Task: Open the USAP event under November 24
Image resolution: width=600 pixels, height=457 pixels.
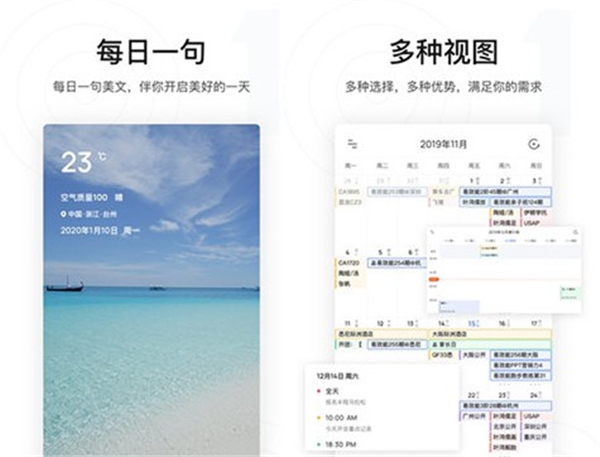Action: (535, 416)
